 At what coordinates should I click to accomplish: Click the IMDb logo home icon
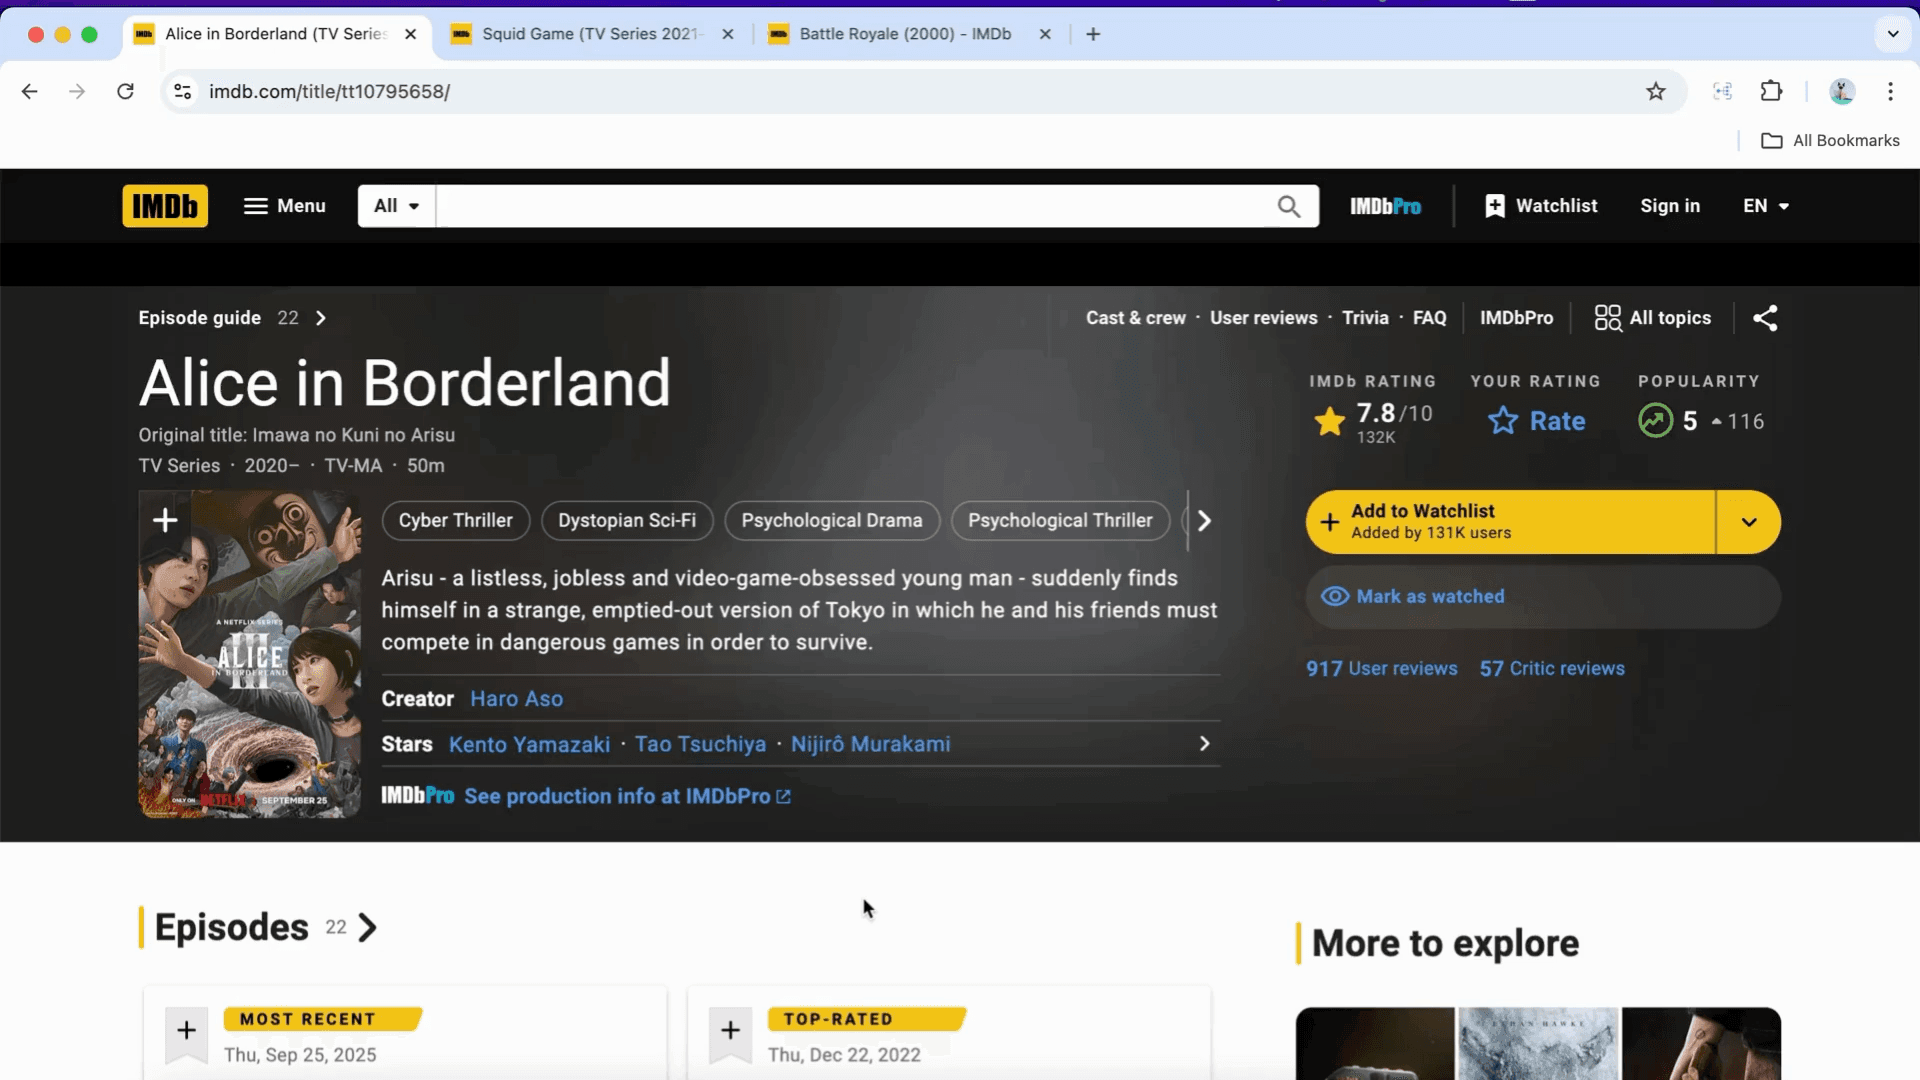pos(165,206)
